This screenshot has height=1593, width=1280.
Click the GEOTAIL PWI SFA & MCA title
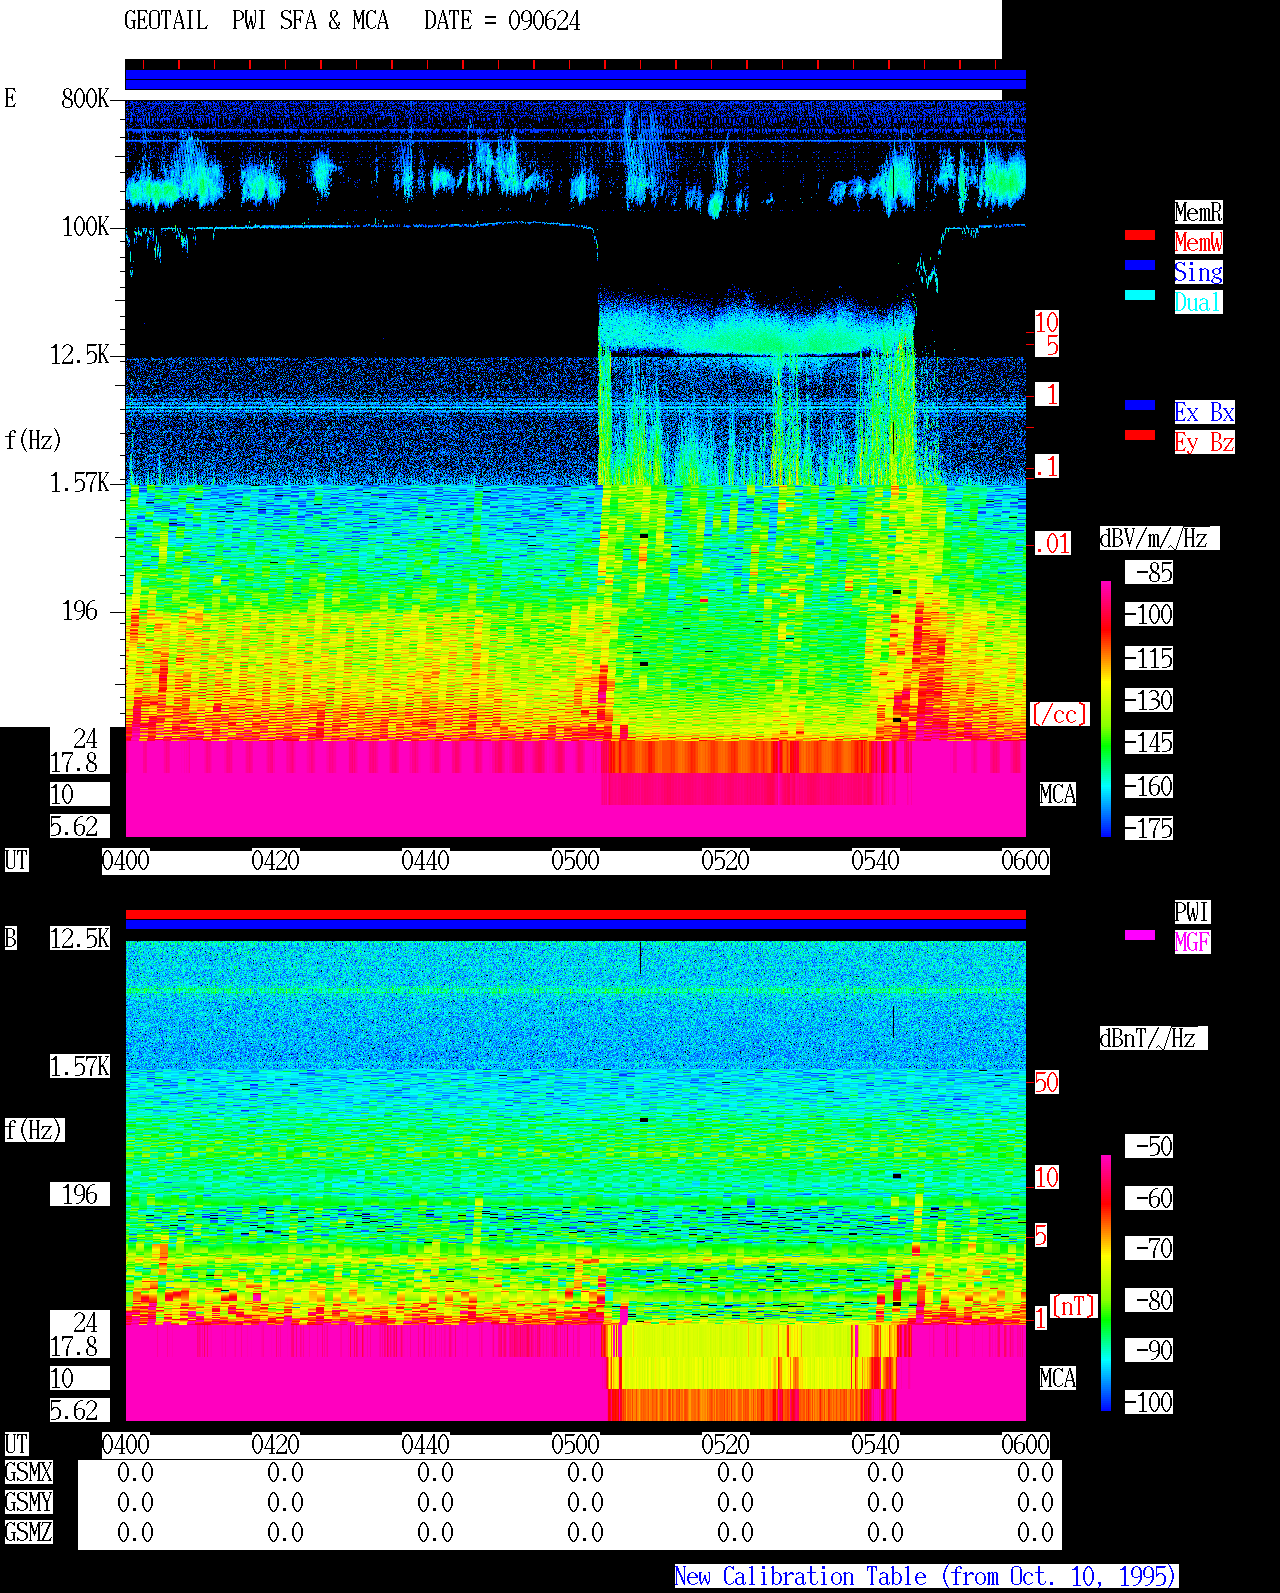(256, 21)
